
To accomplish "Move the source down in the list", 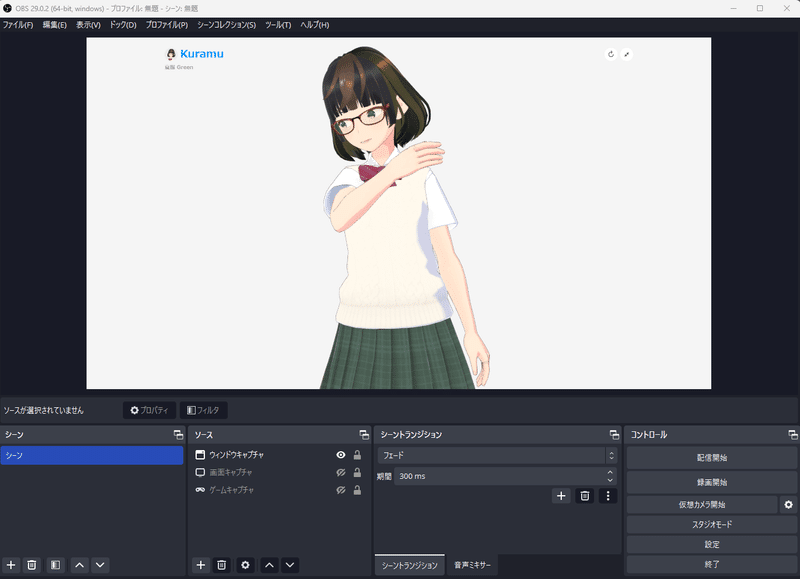I will pyautogui.click(x=290, y=565).
